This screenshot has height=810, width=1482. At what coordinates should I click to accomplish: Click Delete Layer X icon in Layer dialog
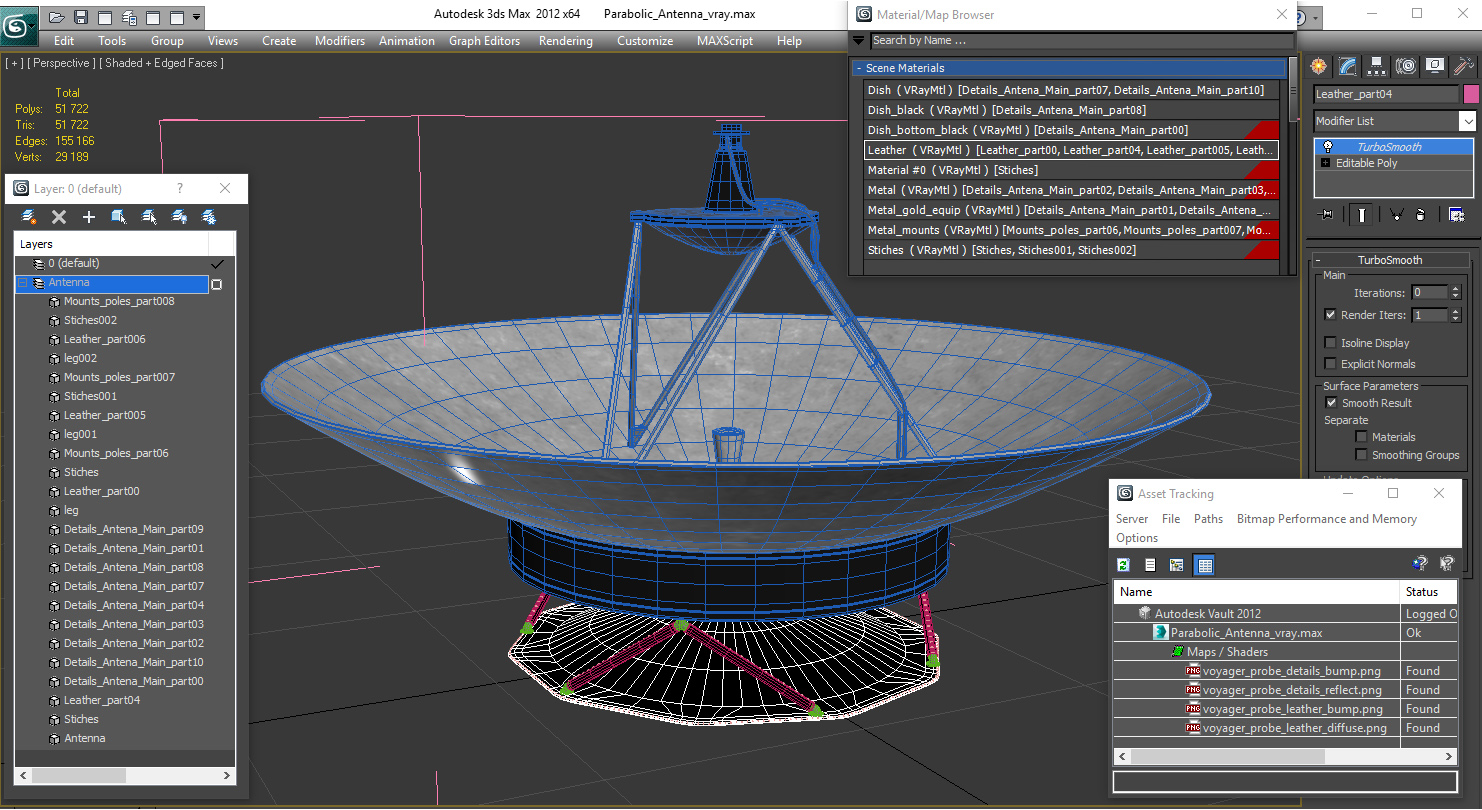point(59,216)
